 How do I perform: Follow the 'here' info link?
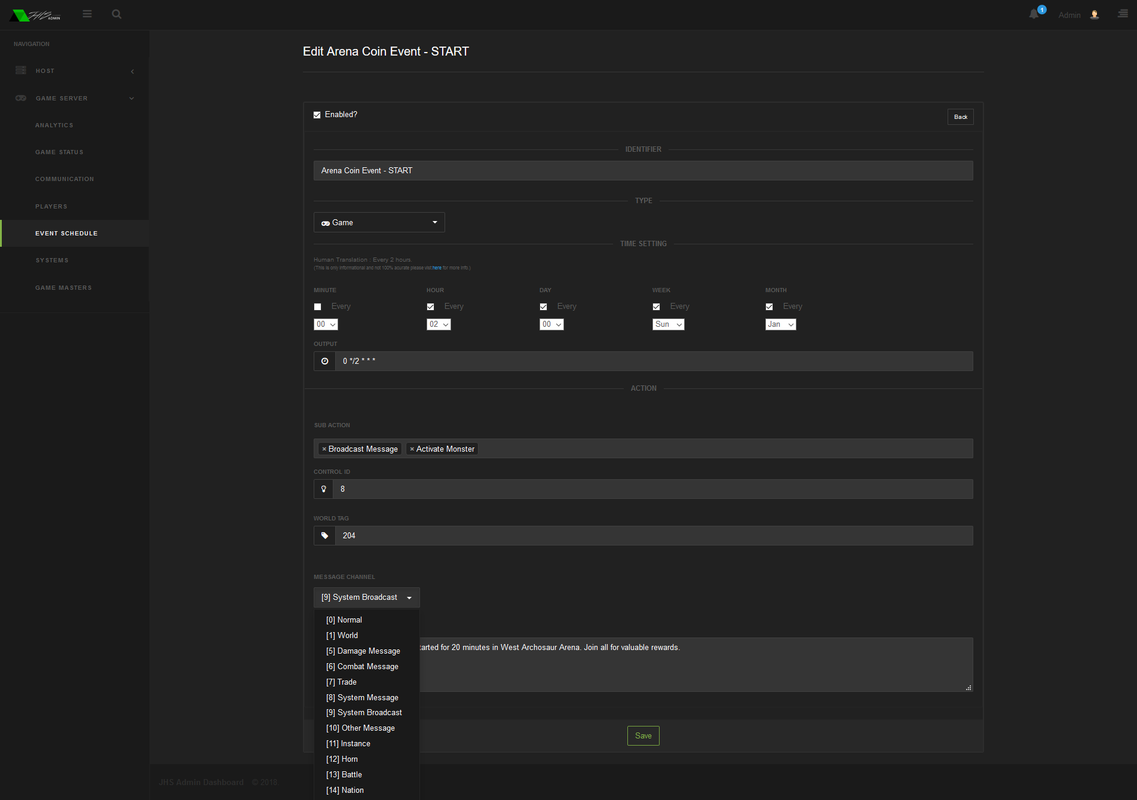[437, 268]
